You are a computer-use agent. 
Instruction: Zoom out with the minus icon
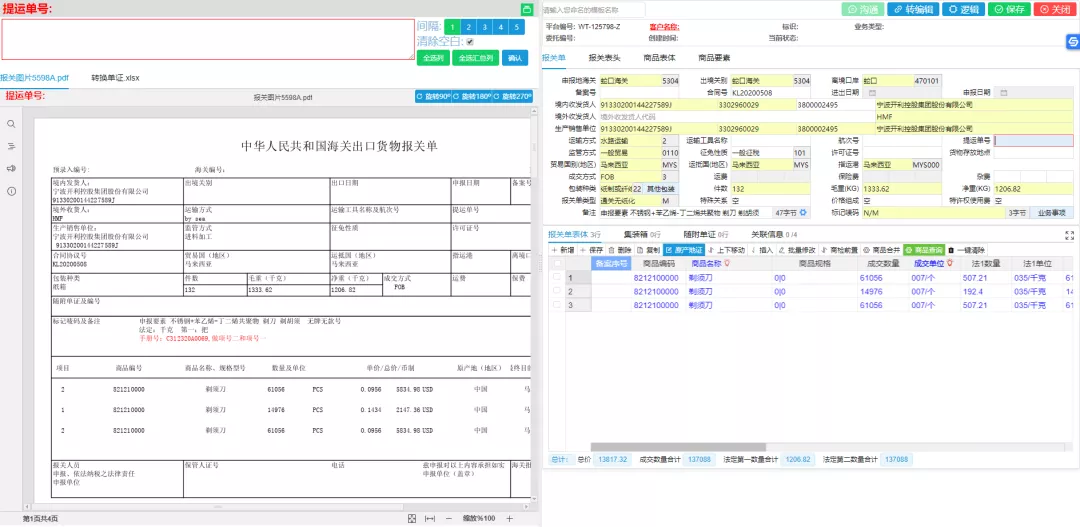click(x=448, y=518)
